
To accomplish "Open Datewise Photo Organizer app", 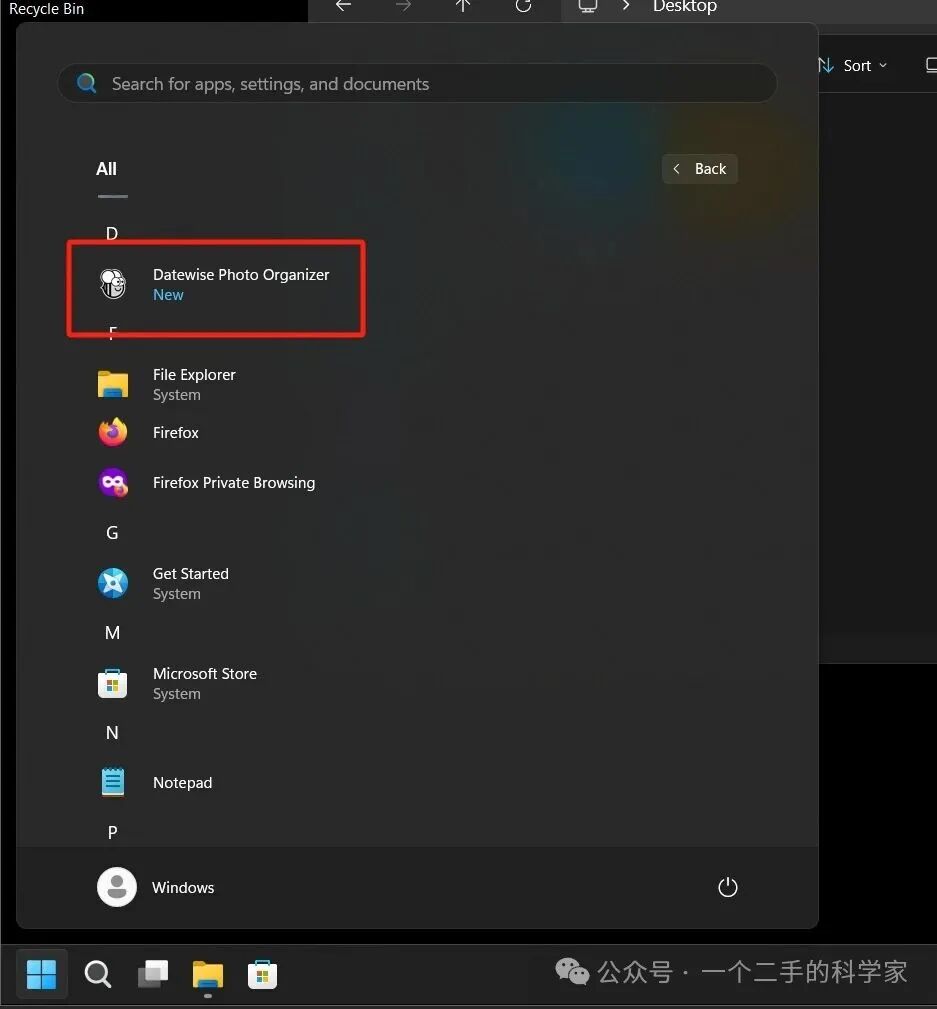I will pyautogui.click(x=216, y=284).
